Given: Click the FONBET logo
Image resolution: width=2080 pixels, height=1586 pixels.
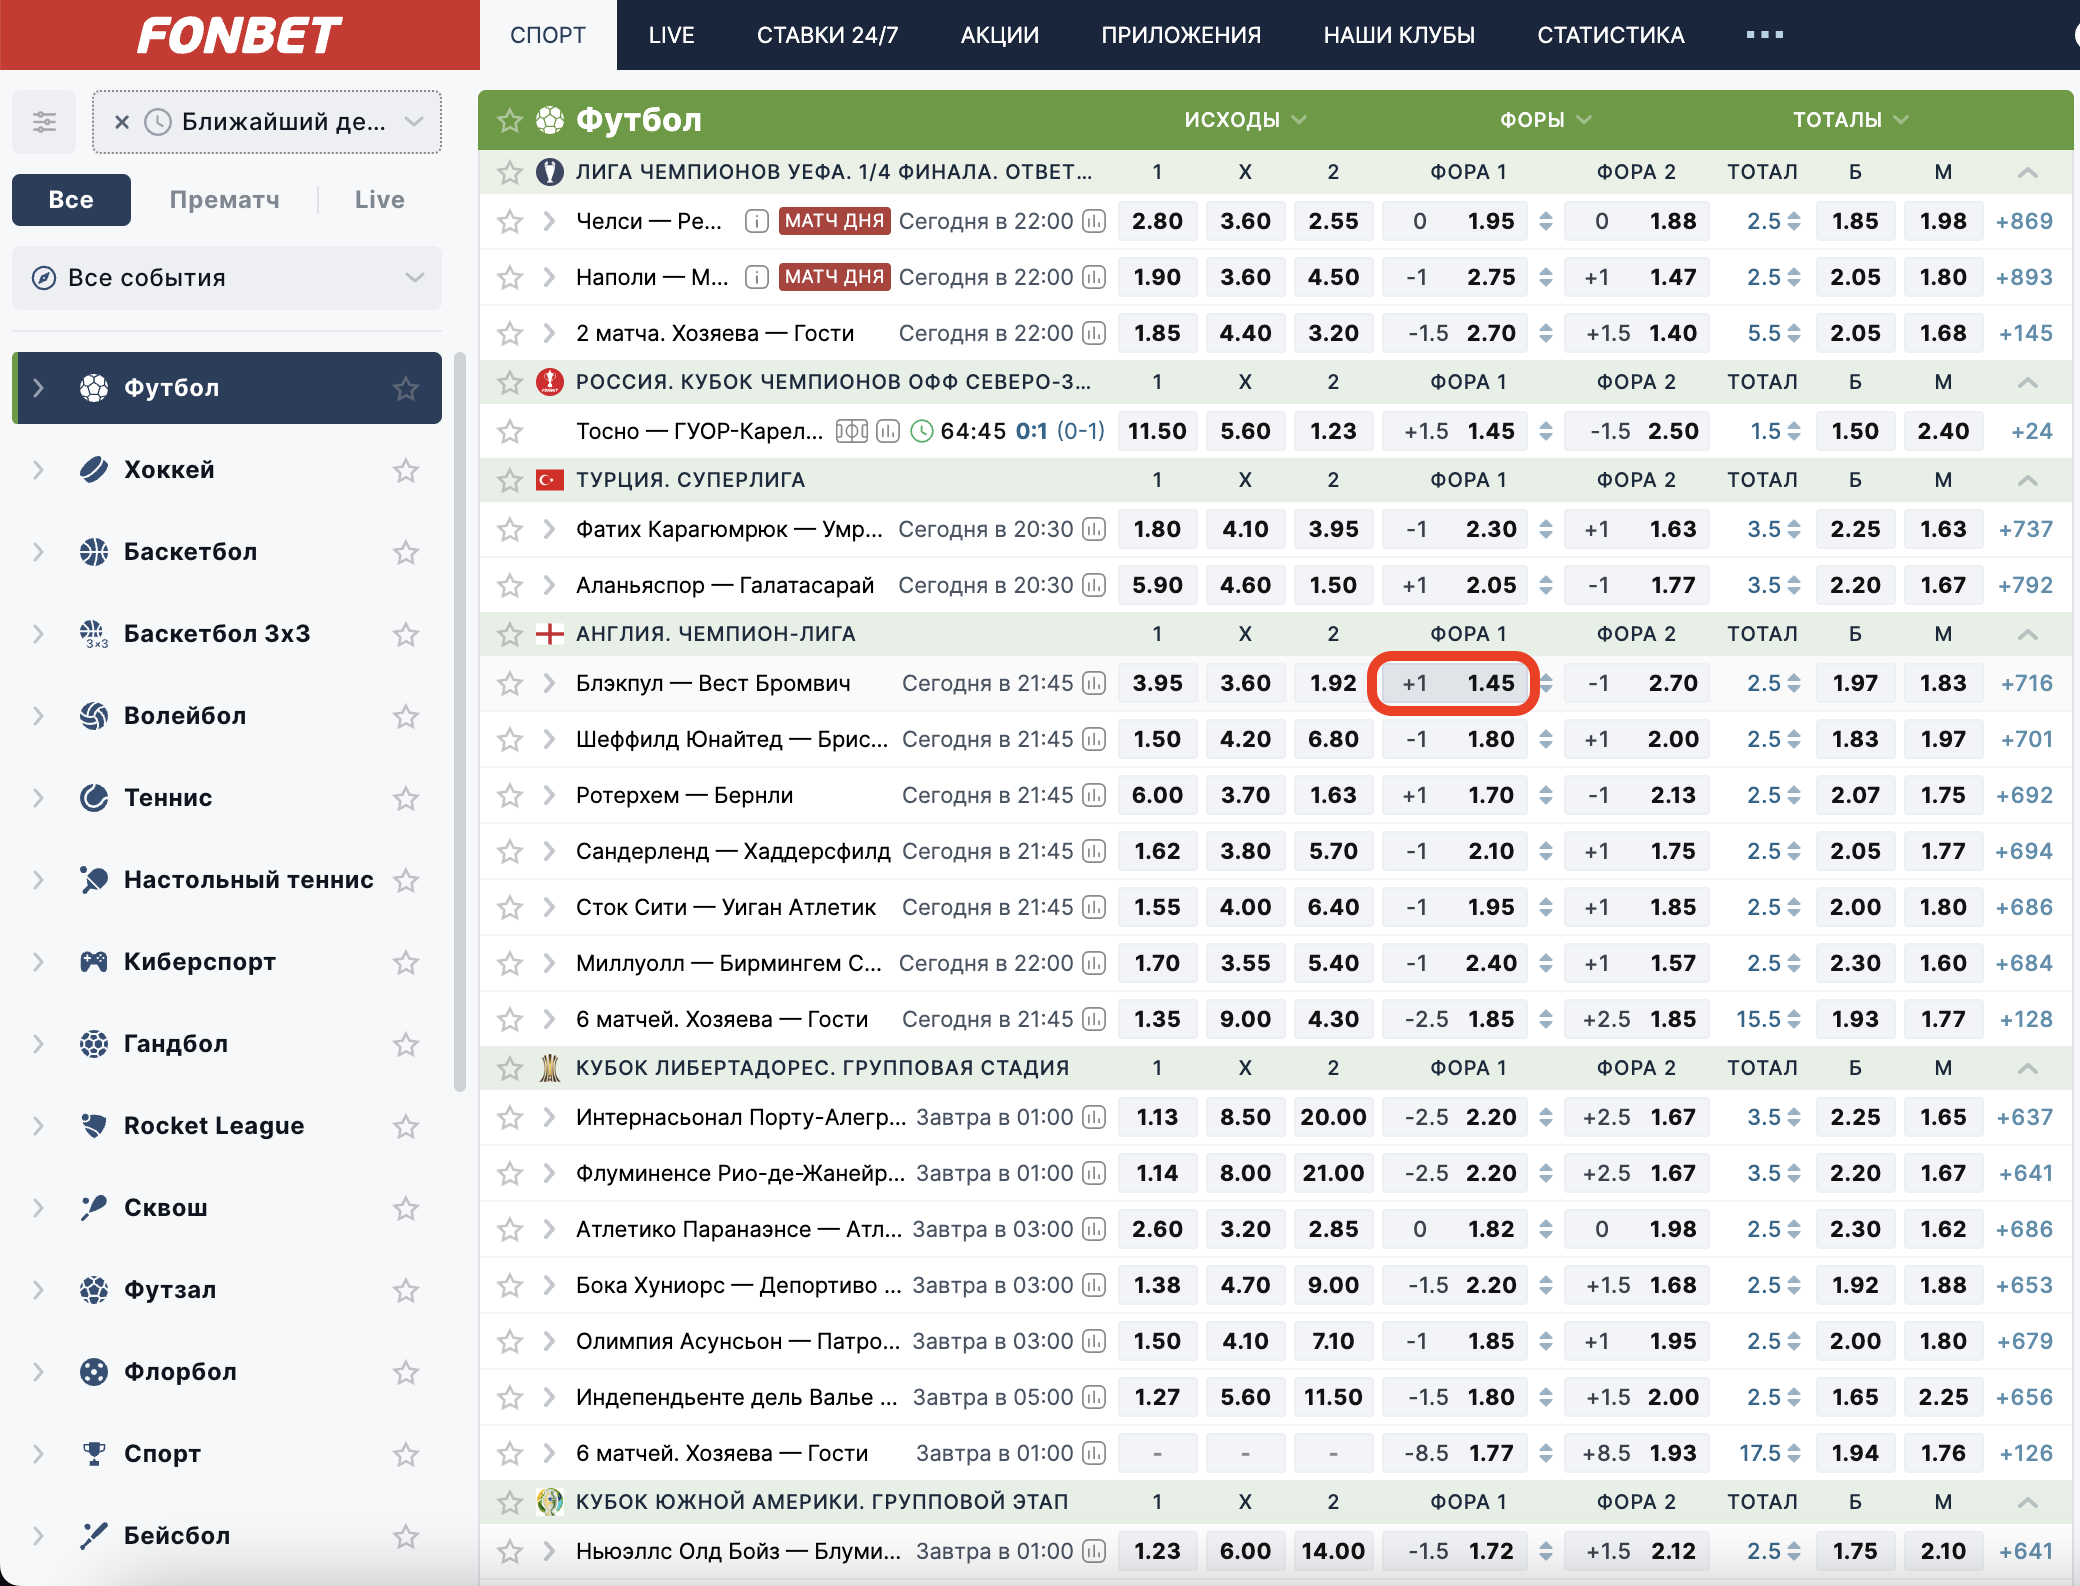Looking at the screenshot, I should coord(239,35).
